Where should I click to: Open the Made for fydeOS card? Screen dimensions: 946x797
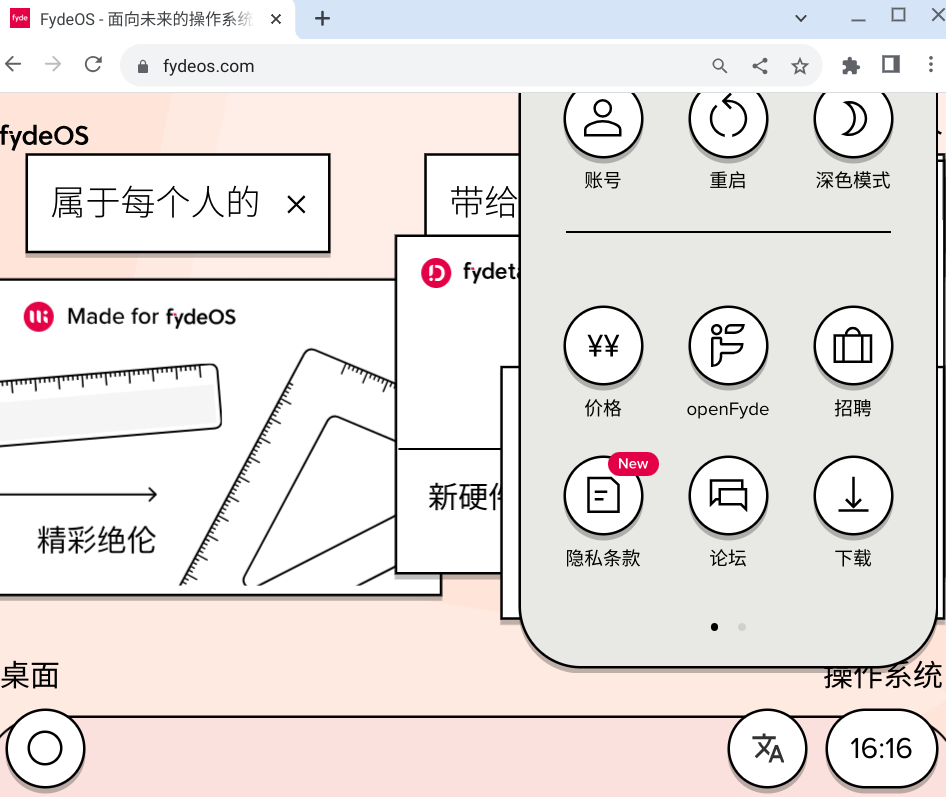tap(199, 437)
